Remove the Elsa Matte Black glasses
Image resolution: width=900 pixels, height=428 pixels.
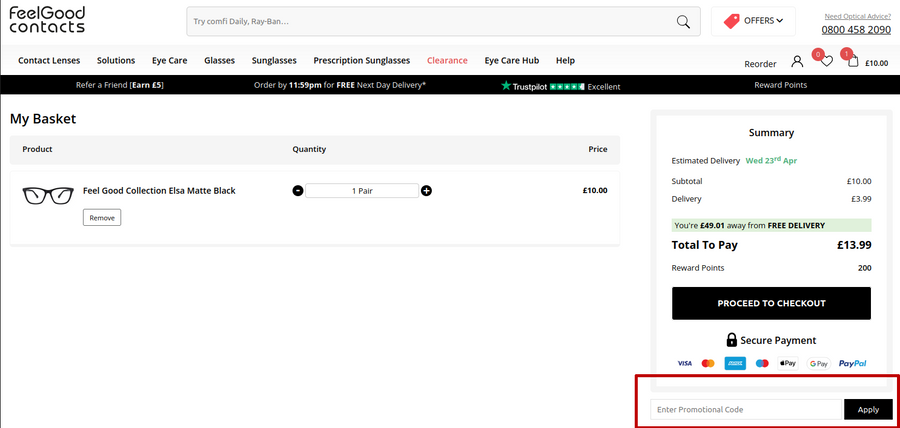(x=102, y=217)
